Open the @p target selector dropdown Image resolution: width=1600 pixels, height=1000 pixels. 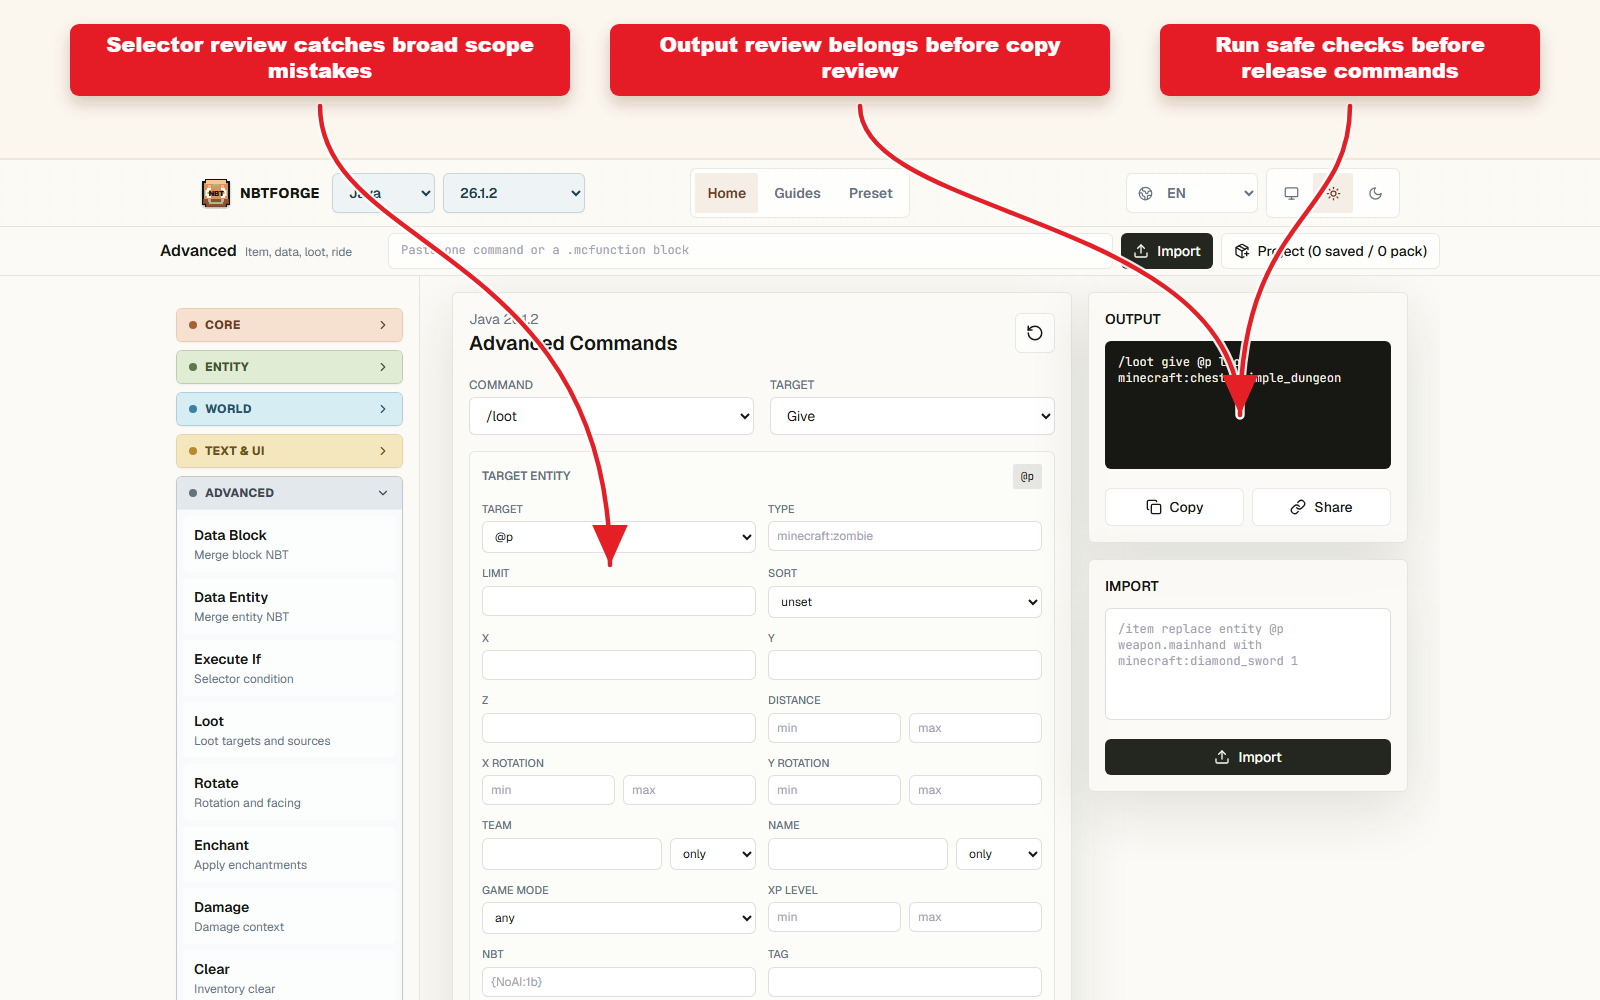point(619,537)
